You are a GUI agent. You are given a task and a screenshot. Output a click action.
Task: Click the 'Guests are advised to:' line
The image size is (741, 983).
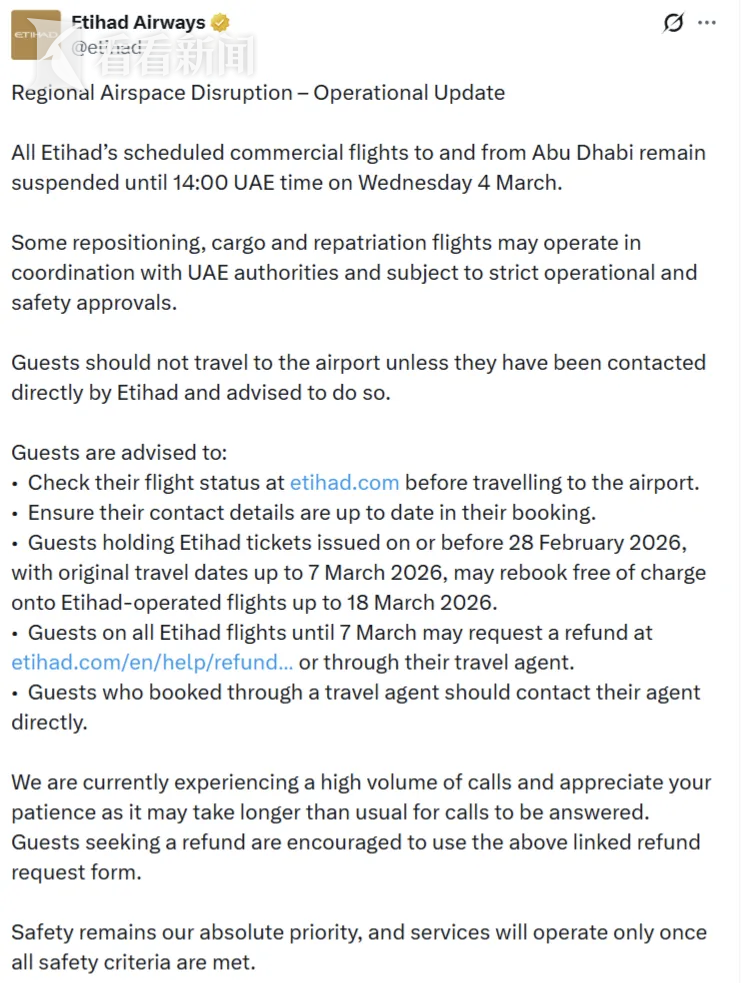(x=119, y=452)
